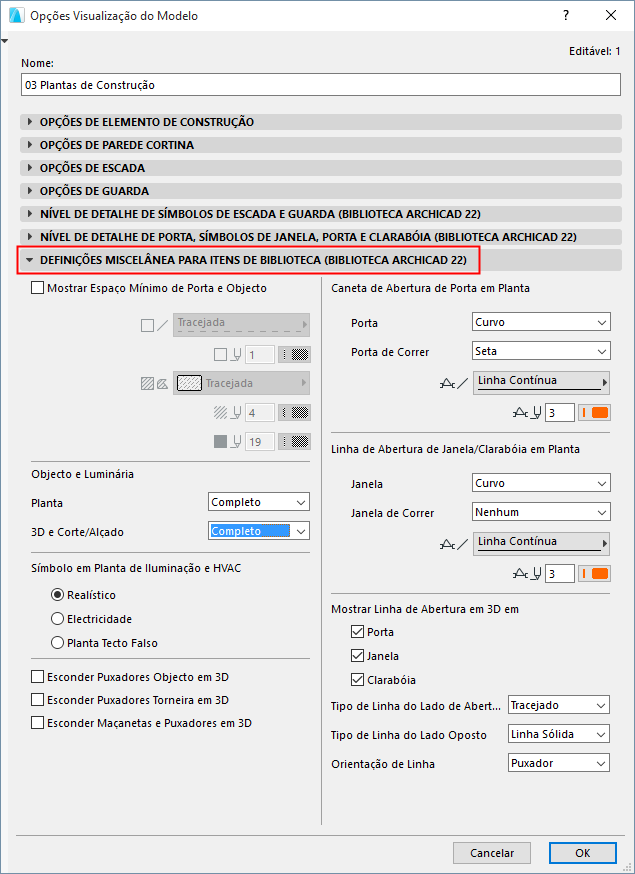Select the Electricidade radio option
This screenshot has height=874, width=635.
coord(57,619)
